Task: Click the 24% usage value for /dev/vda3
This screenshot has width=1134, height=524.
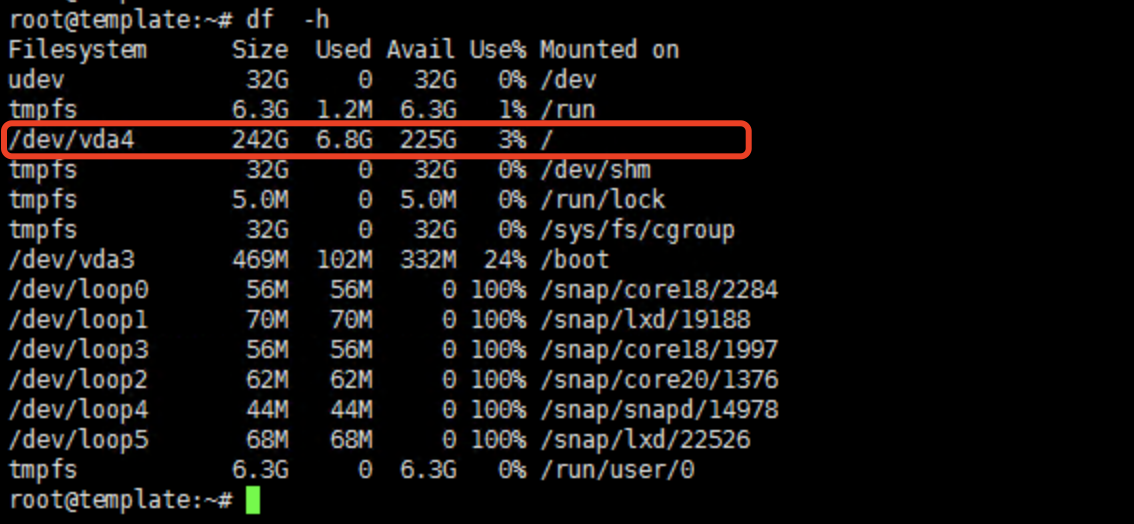Action: (x=505, y=260)
